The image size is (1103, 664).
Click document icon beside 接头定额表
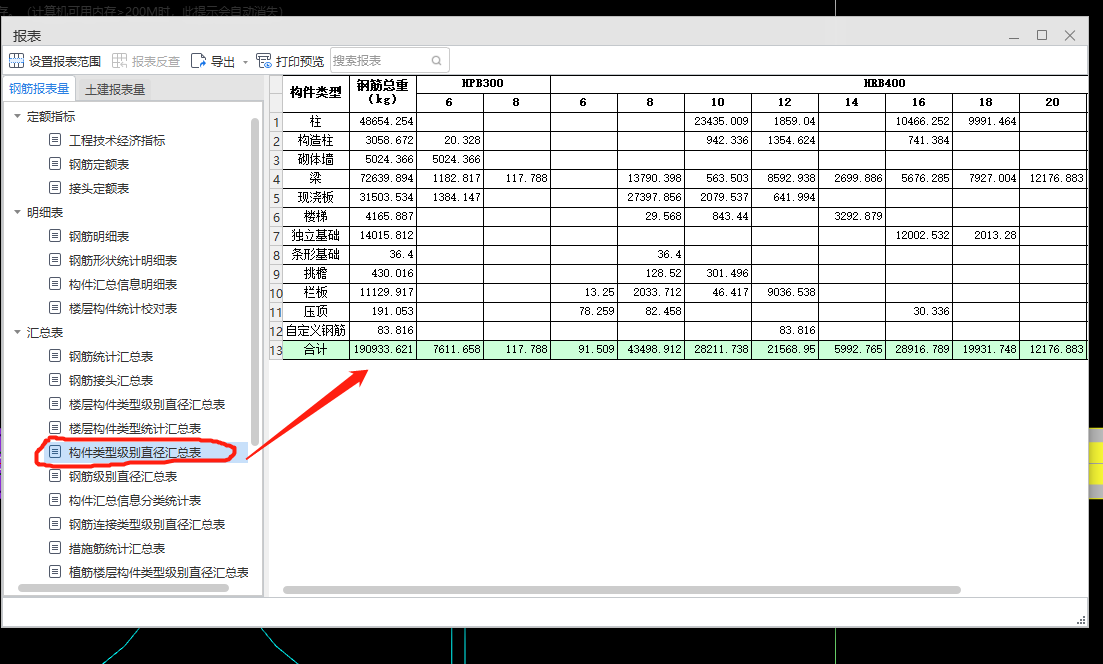point(55,188)
